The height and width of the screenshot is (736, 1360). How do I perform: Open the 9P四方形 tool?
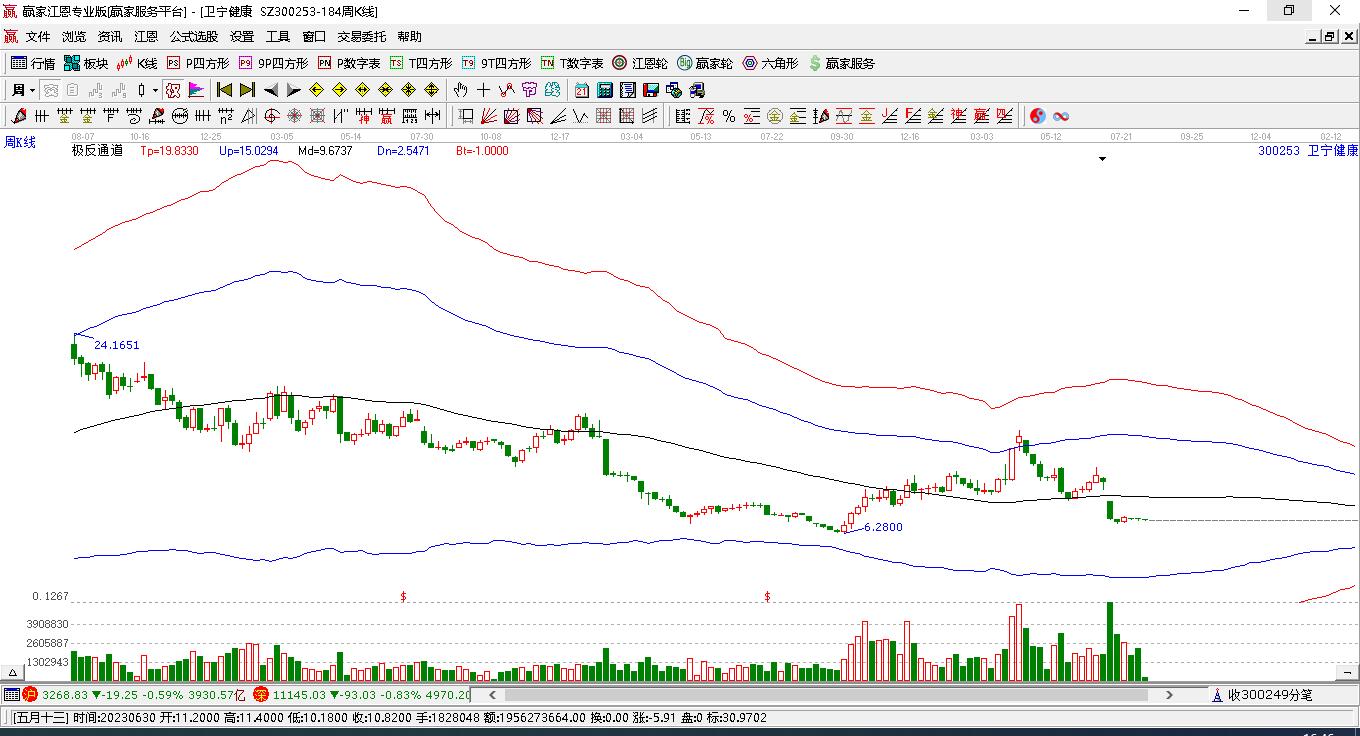coord(273,63)
